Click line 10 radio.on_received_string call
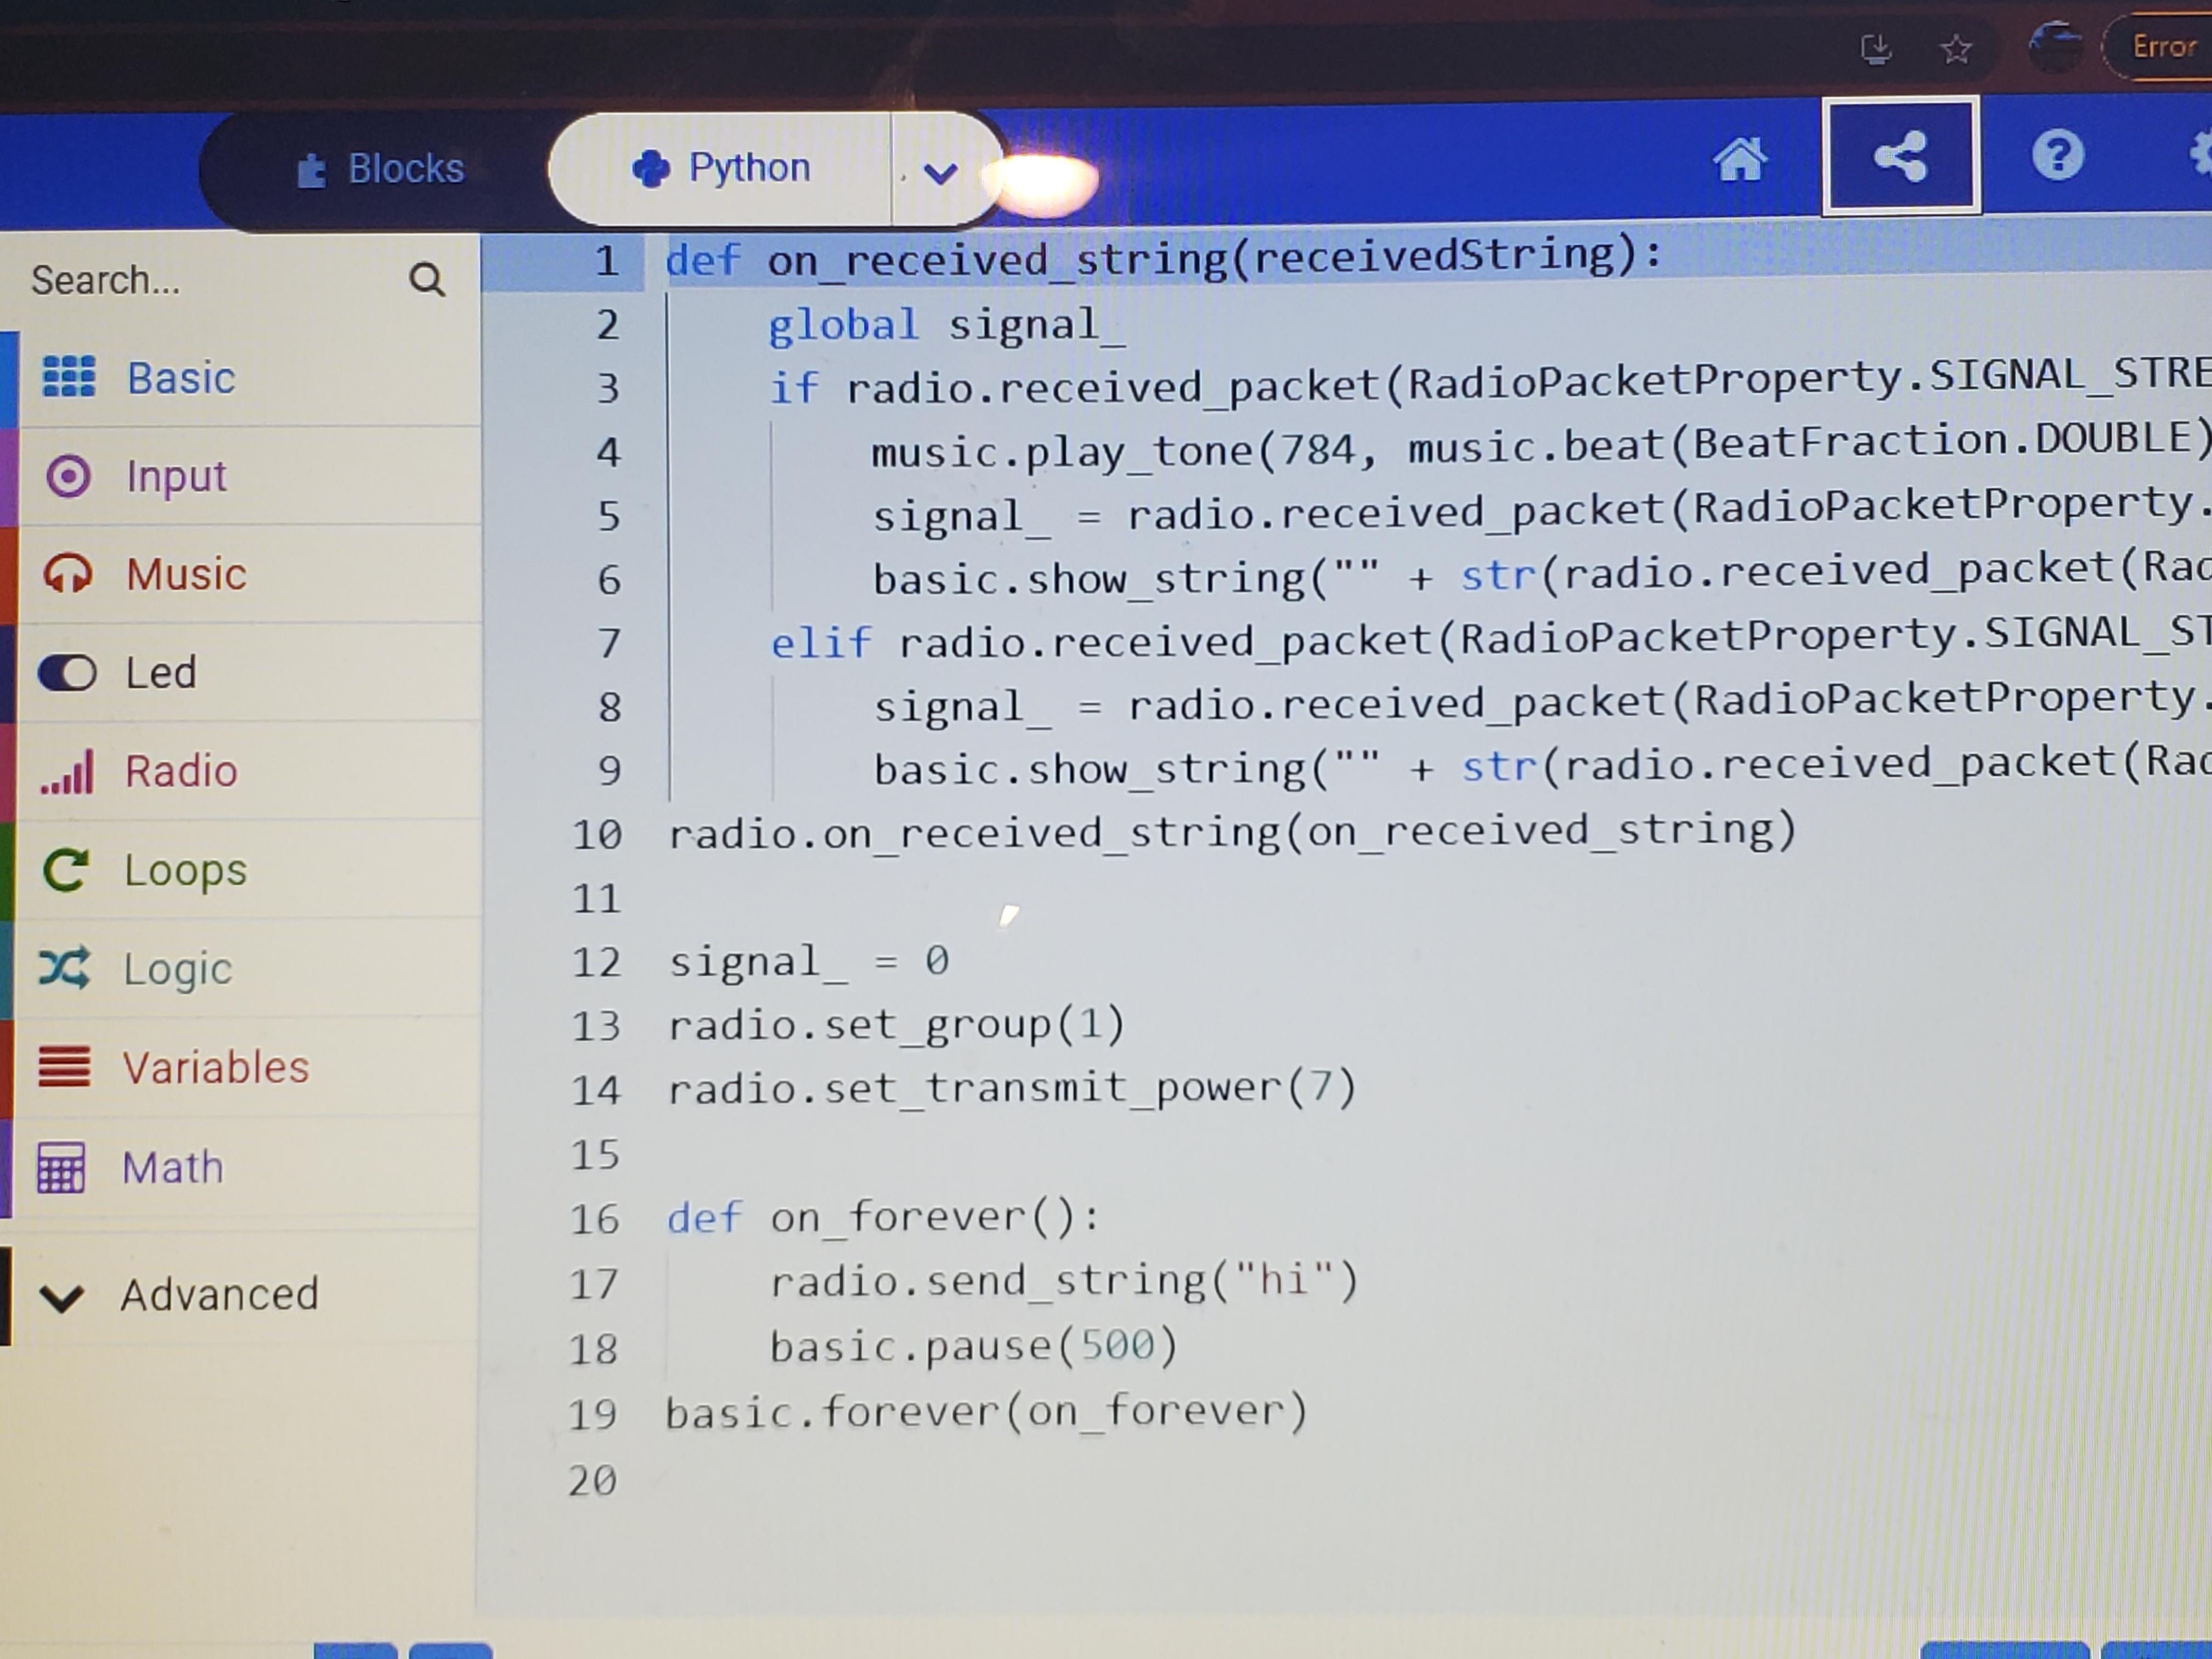This screenshot has width=2212, height=1659. 1232,832
